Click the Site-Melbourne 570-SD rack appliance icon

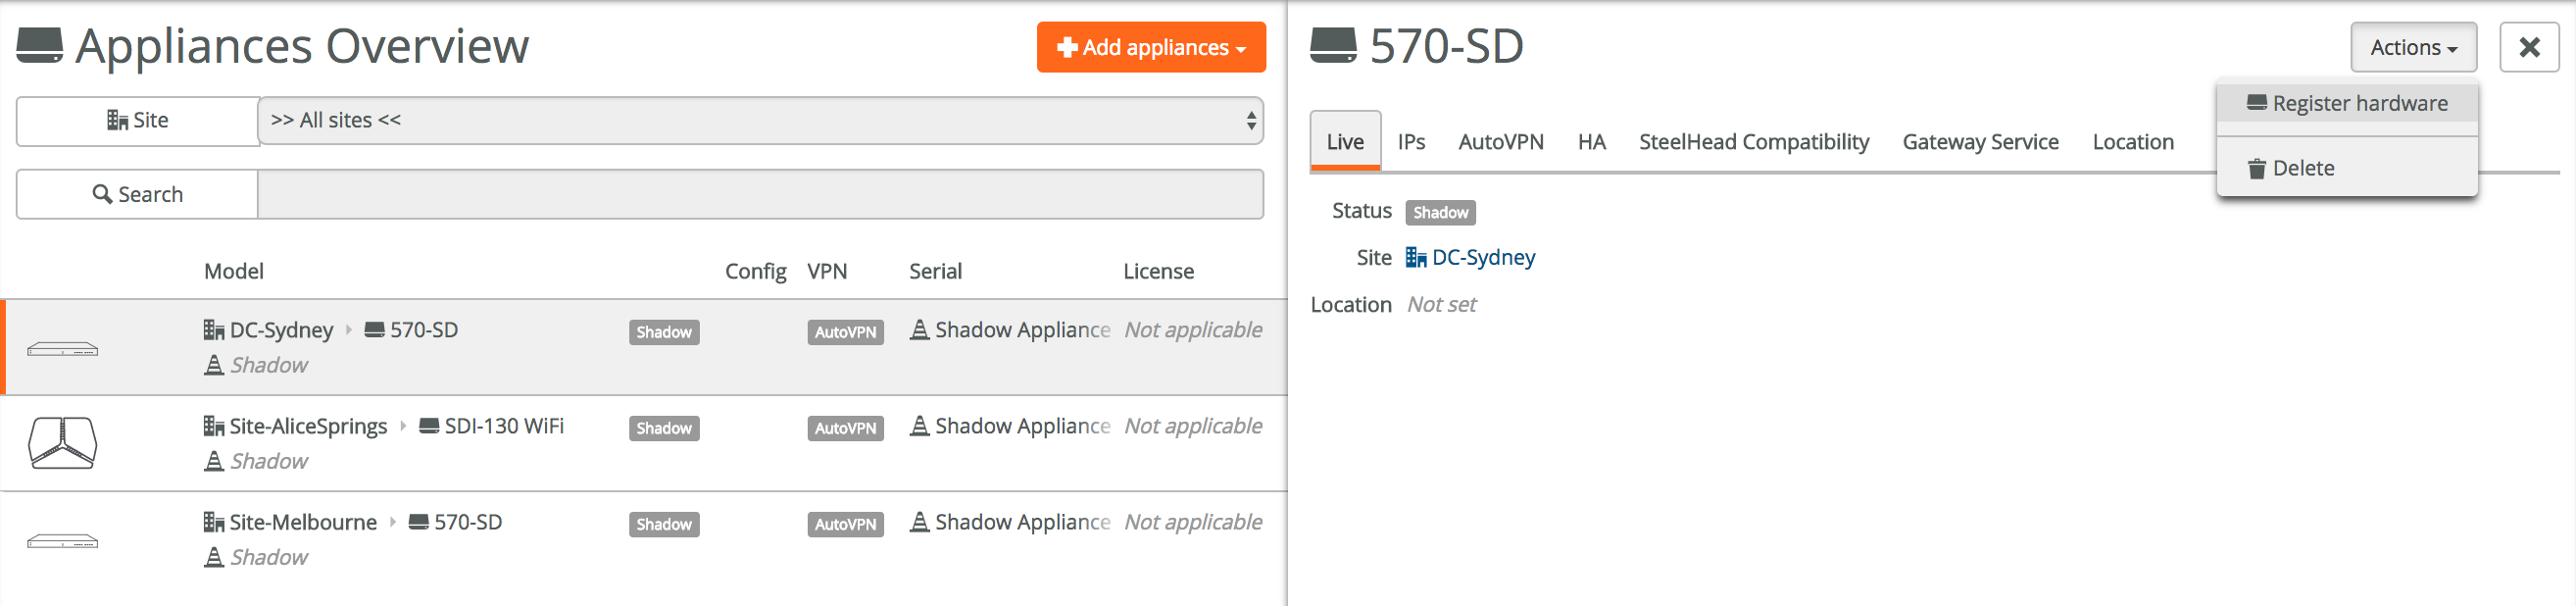point(62,541)
